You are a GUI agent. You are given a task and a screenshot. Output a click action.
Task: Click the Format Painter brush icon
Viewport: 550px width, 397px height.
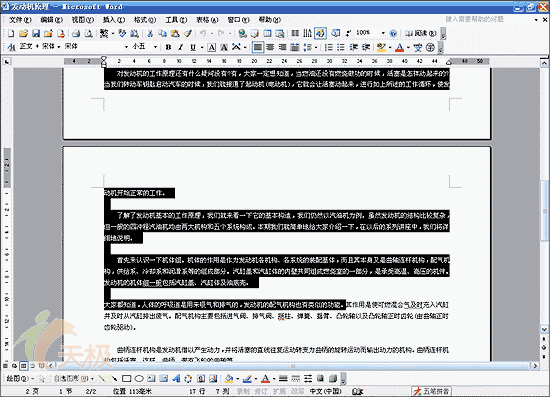(x=188, y=33)
